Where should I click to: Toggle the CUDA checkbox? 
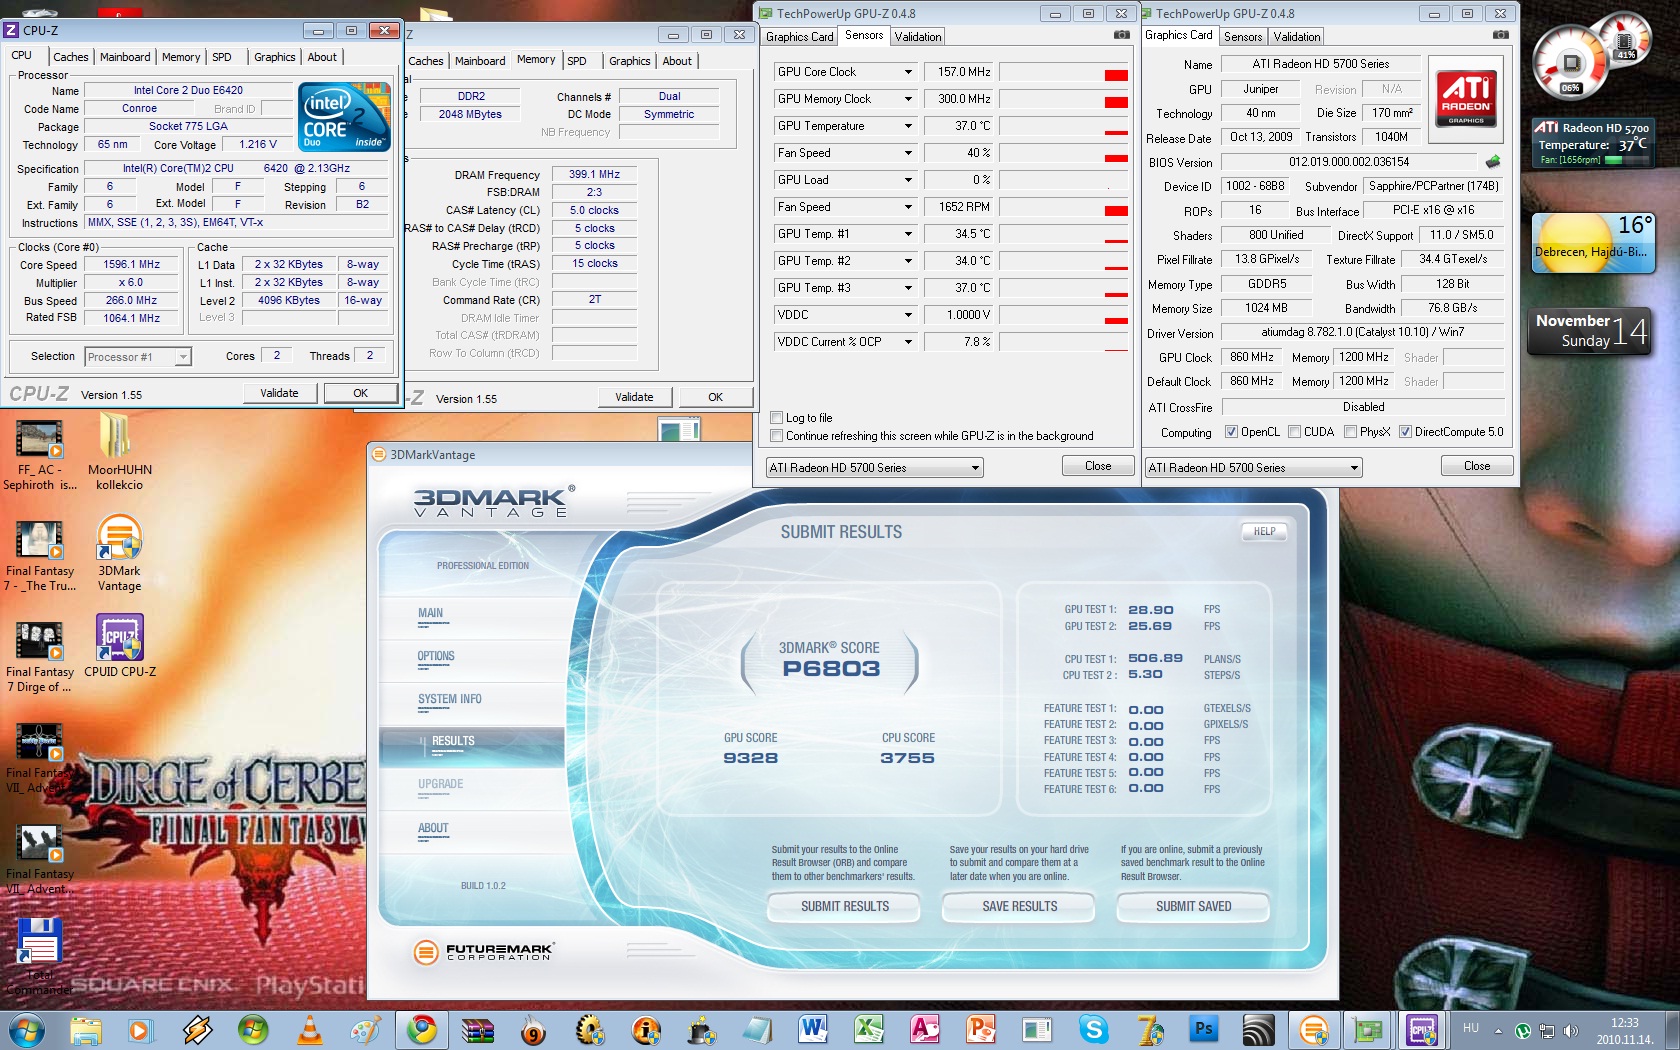1295,432
